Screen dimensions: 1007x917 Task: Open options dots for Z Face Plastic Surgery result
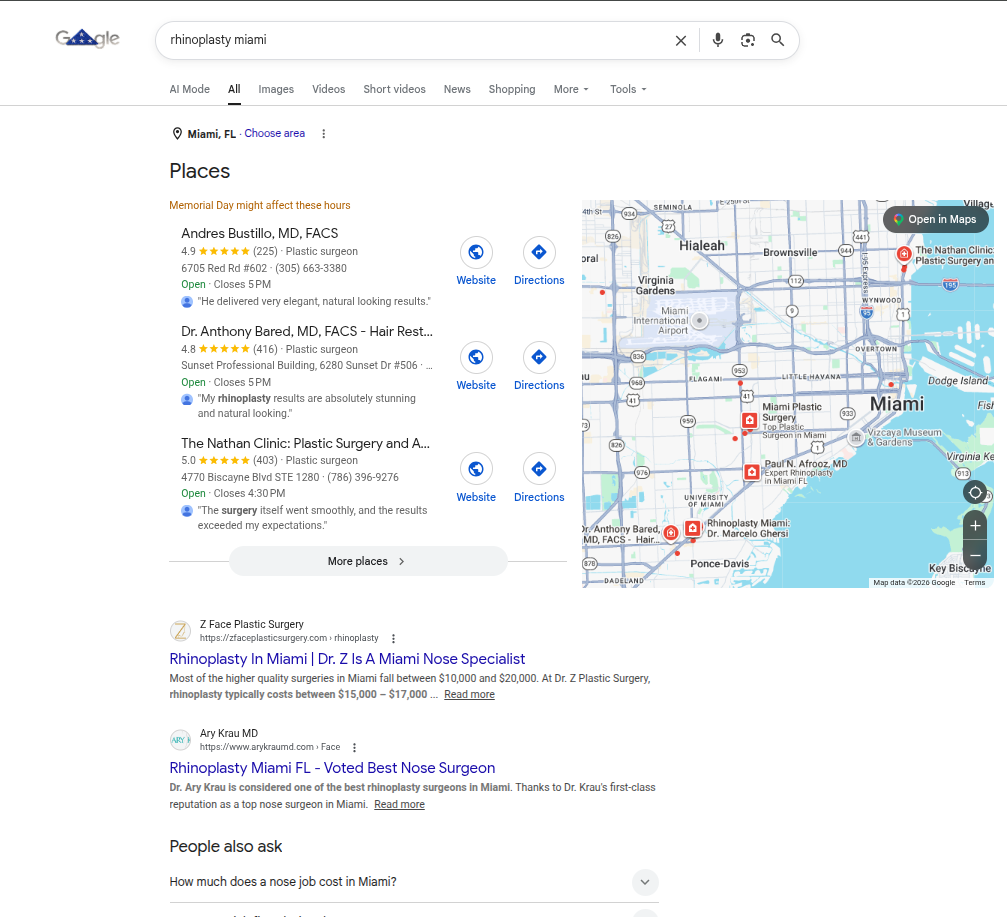point(394,638)
